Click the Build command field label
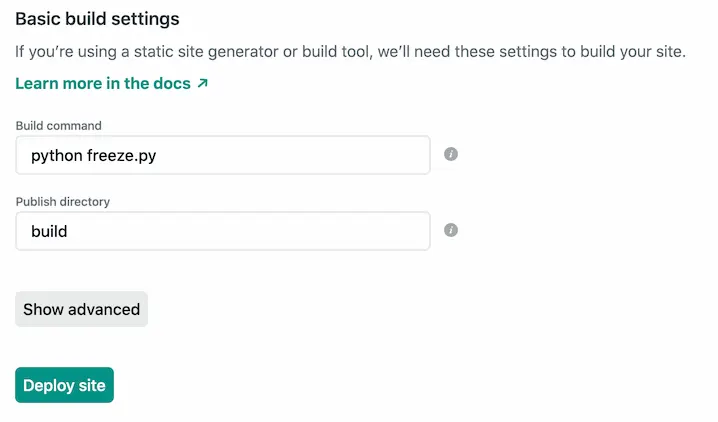Viewport: 718px width, 422px height. point(59,126)
